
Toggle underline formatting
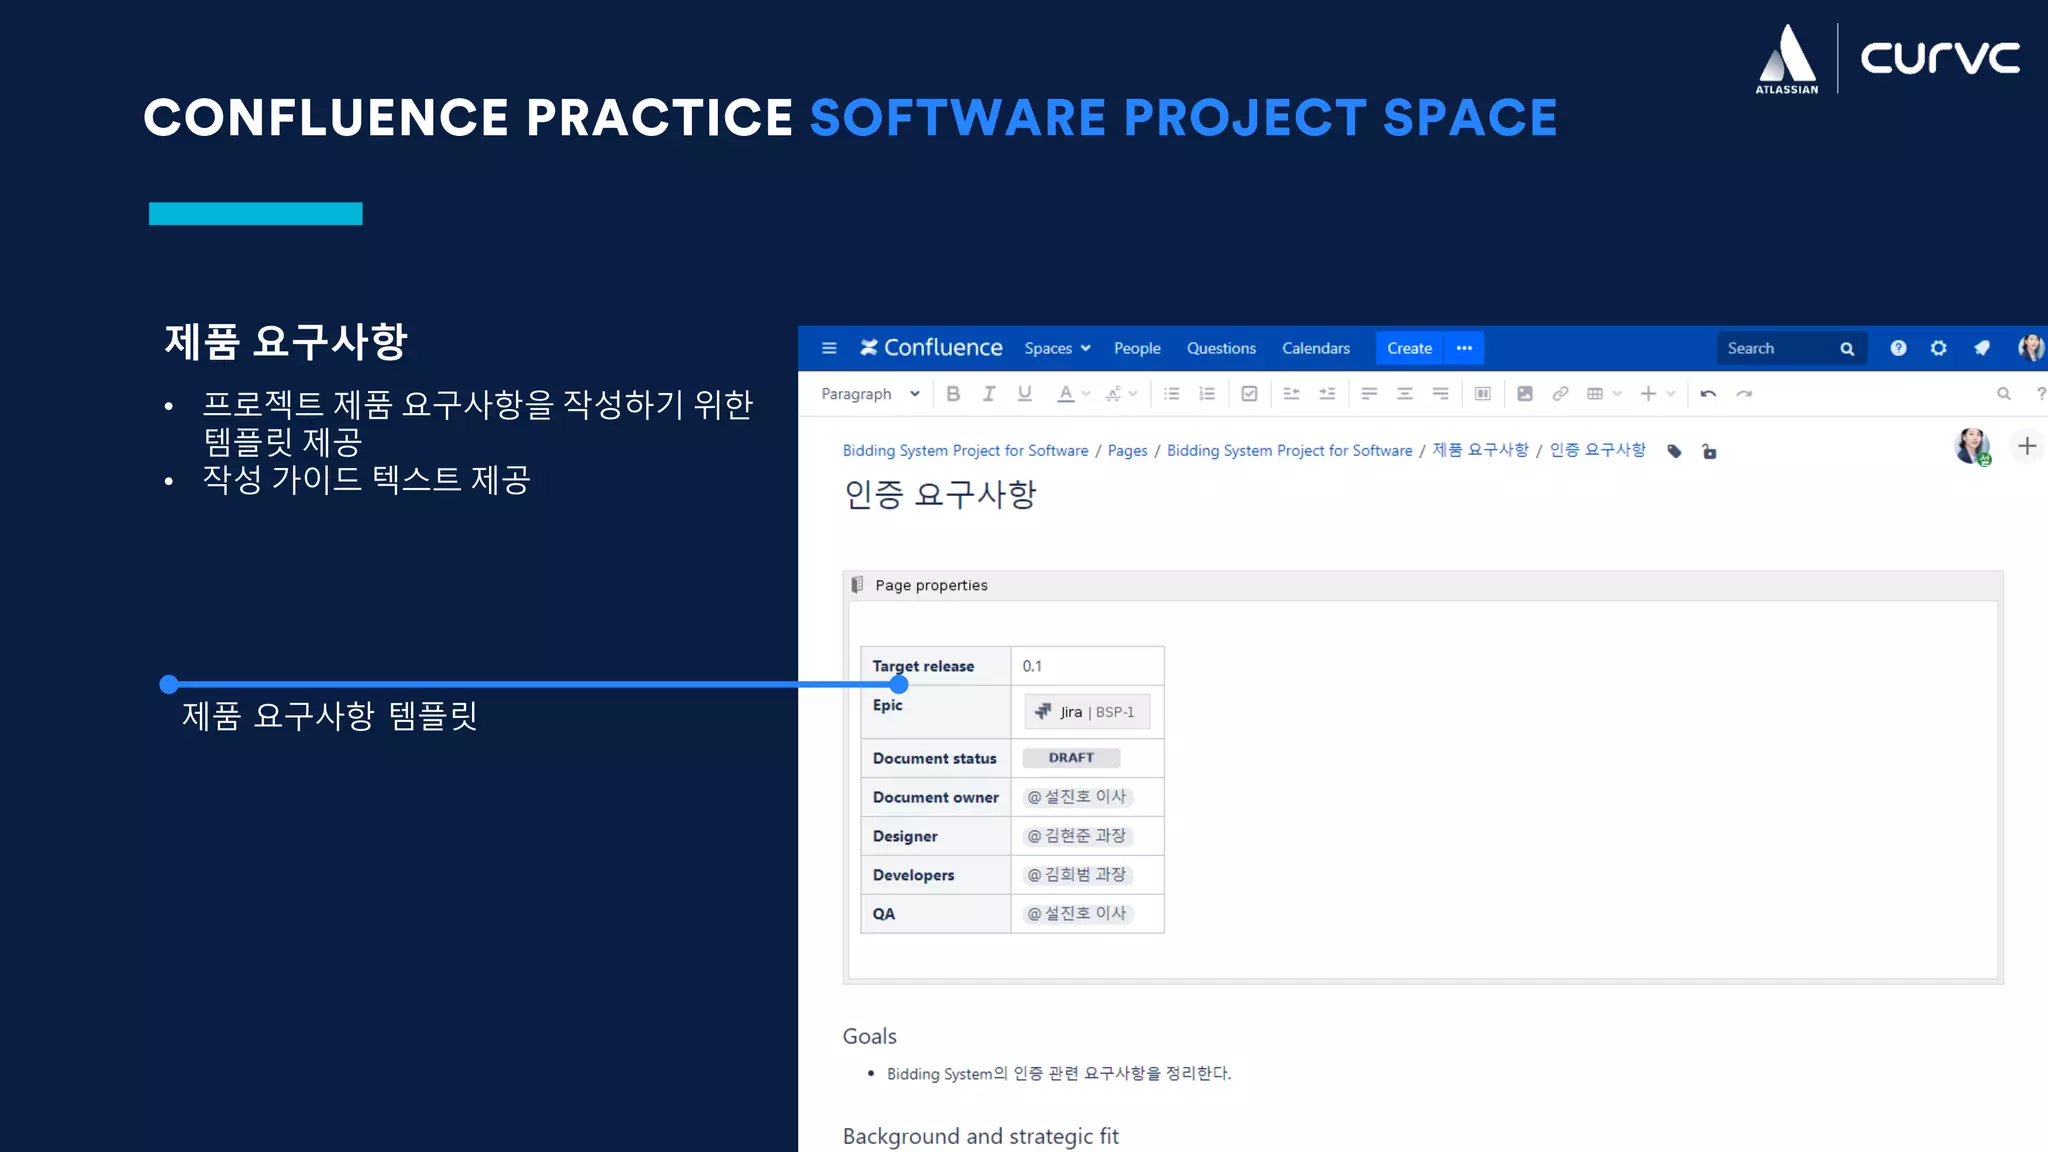(1025, 394)
